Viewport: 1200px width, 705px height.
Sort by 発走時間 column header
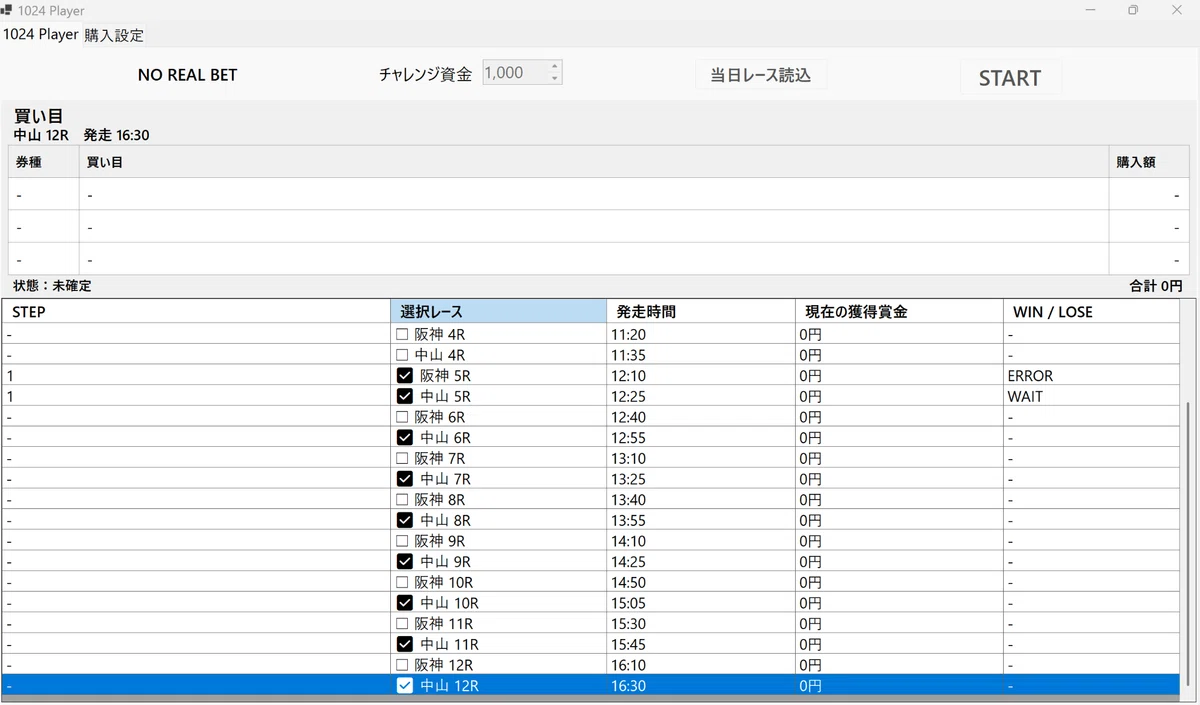point(700,312)
